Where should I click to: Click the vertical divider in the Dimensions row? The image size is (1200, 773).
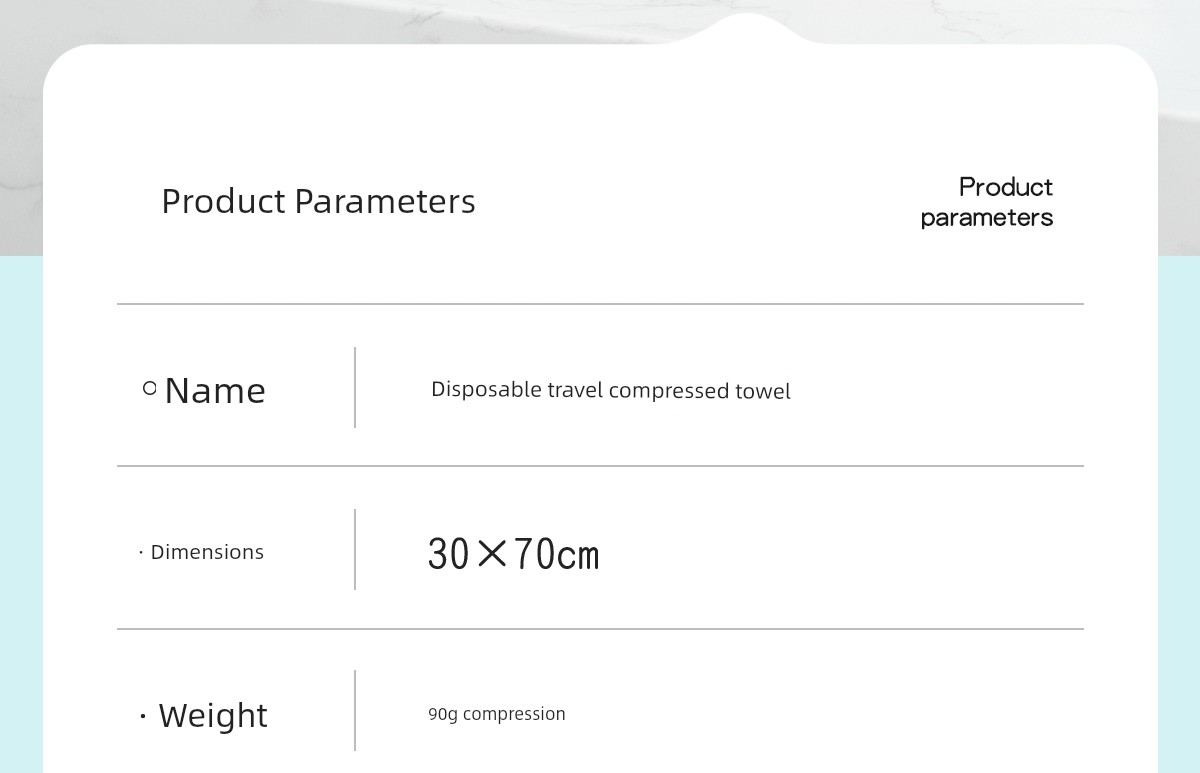point(355,549)
